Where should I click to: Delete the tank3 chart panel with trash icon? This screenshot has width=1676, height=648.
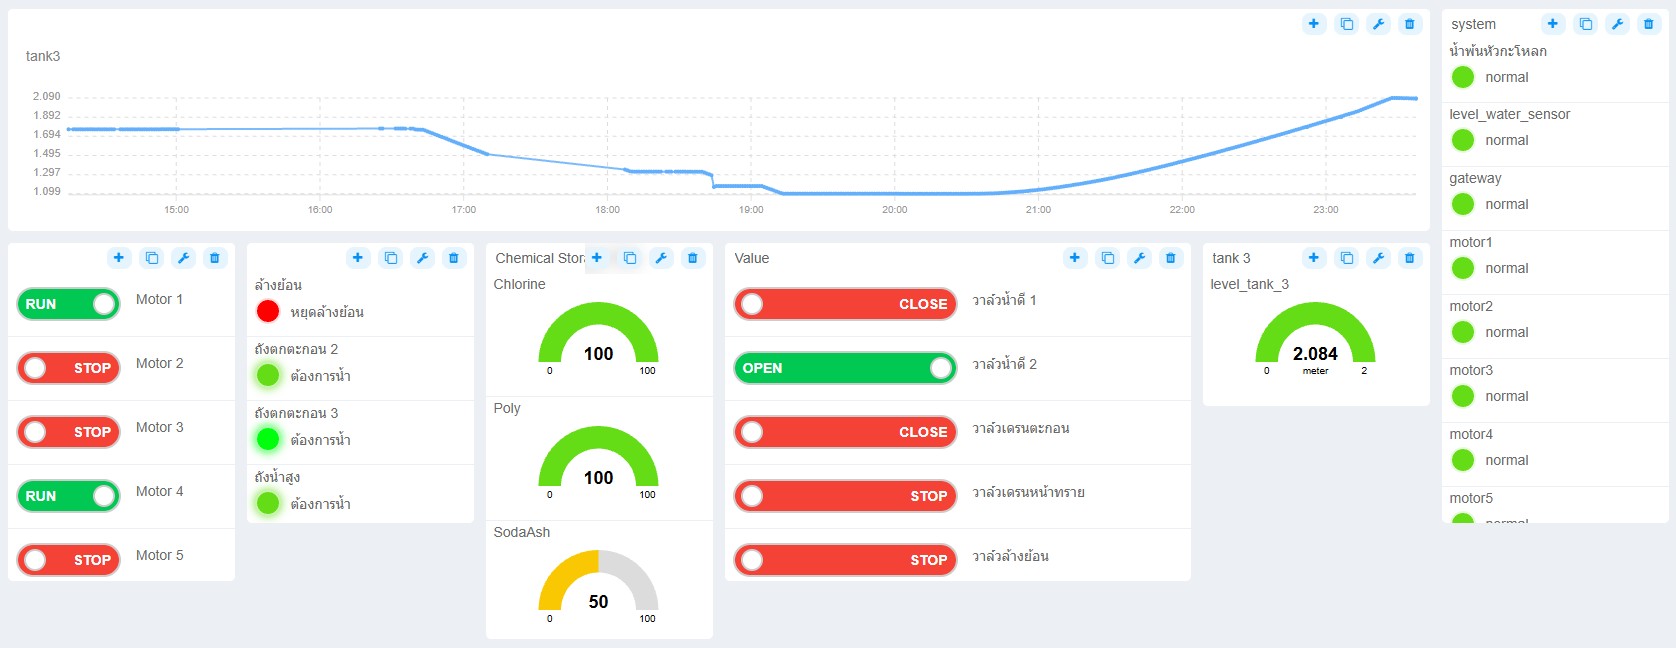1410,24
